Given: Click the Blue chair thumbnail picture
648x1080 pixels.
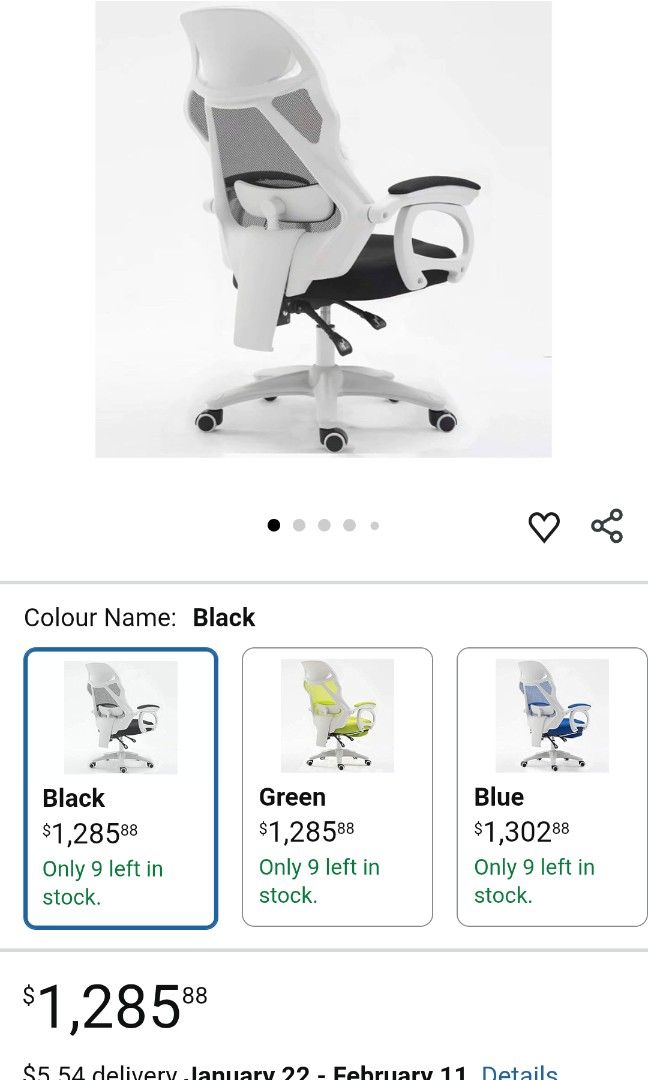Looking at the screenshot, I should click(x=551, y=713).
